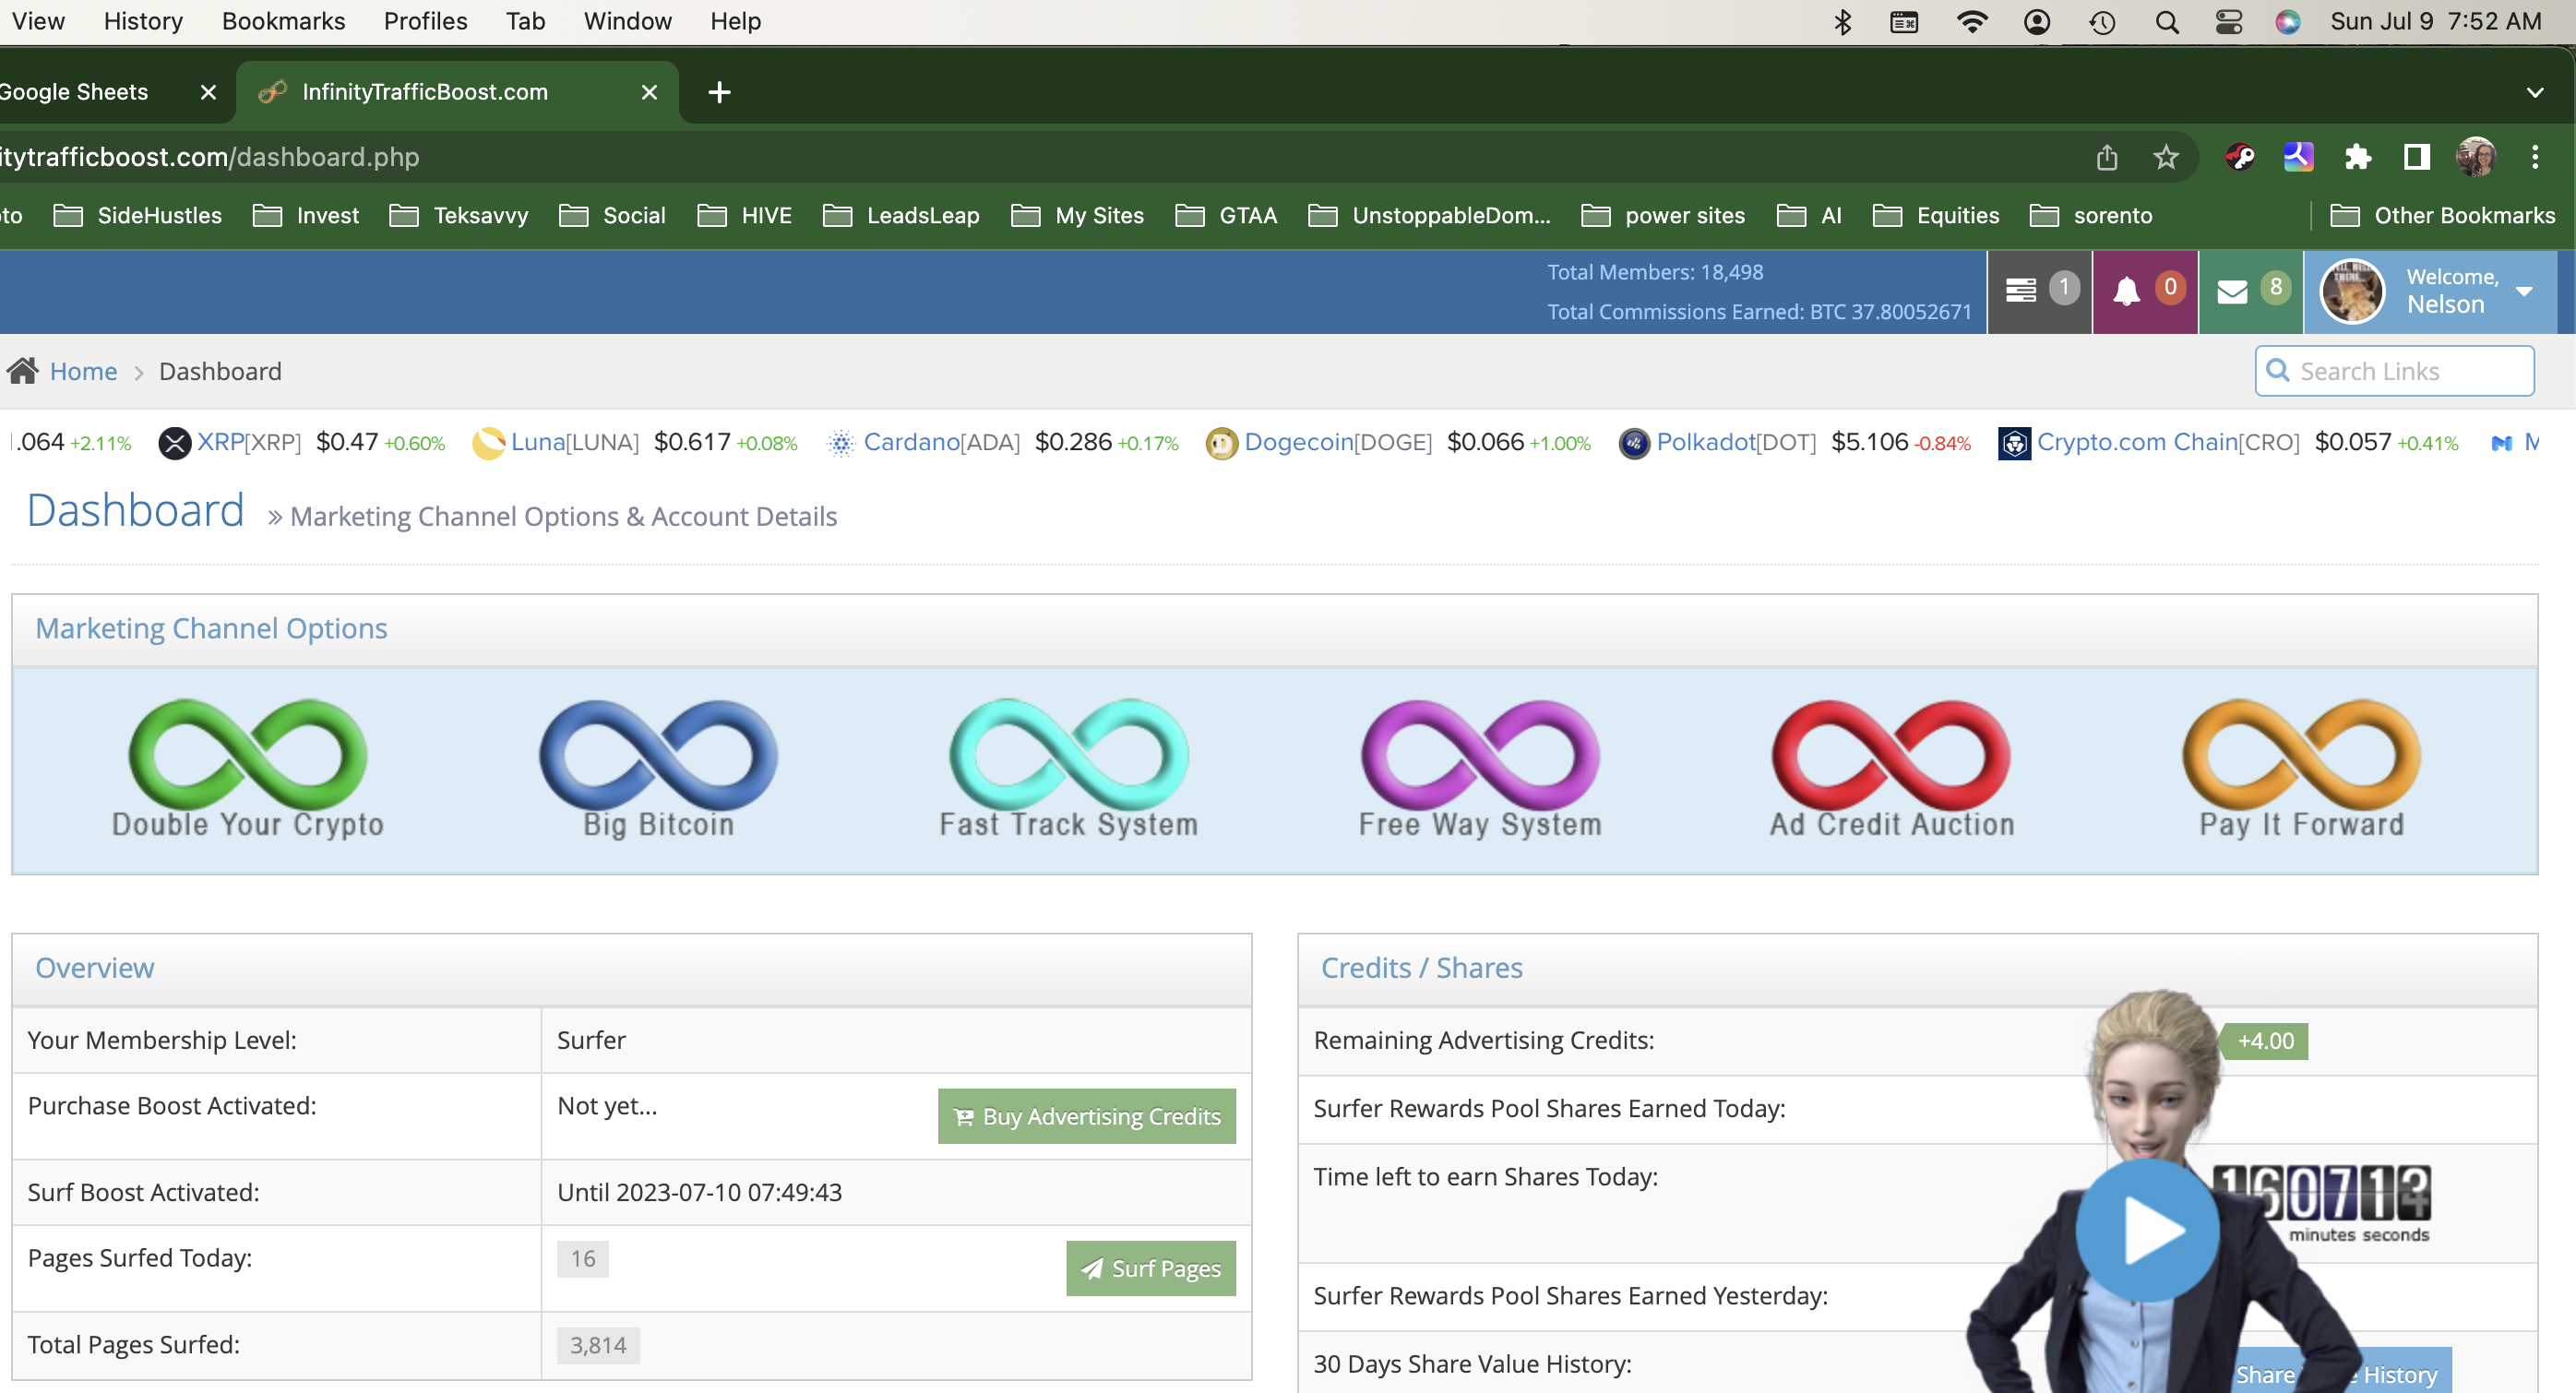The height and width of the screenshot is (1393, 2576).
Task: Open the Crypto.com Chain ticker link
Action: pos(2168,442)
